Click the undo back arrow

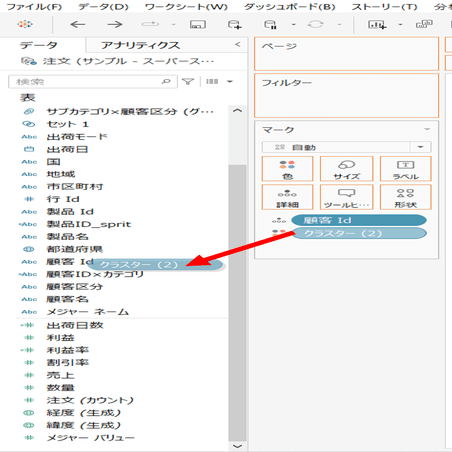click(x=78, y=24)
